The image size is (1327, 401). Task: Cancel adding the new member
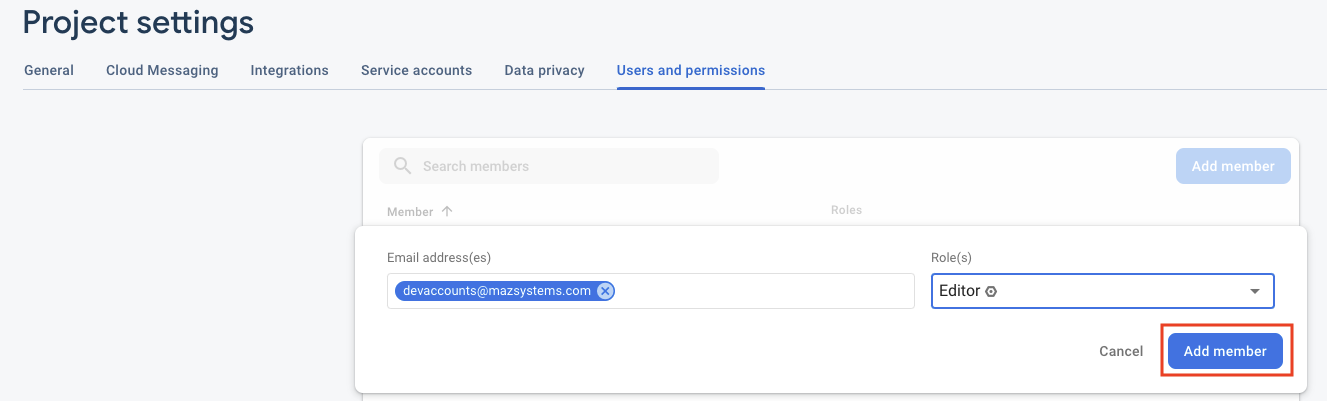tap(1120, 351)
